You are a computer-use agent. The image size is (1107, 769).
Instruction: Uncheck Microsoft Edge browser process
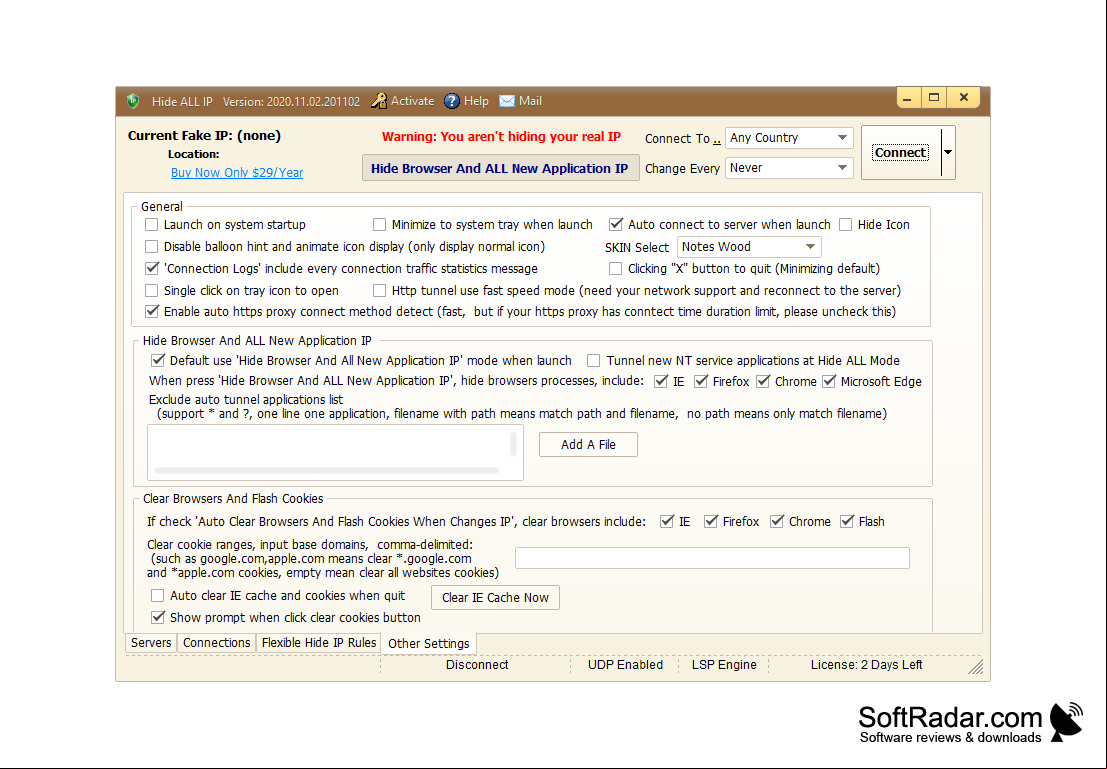[829, 381]
